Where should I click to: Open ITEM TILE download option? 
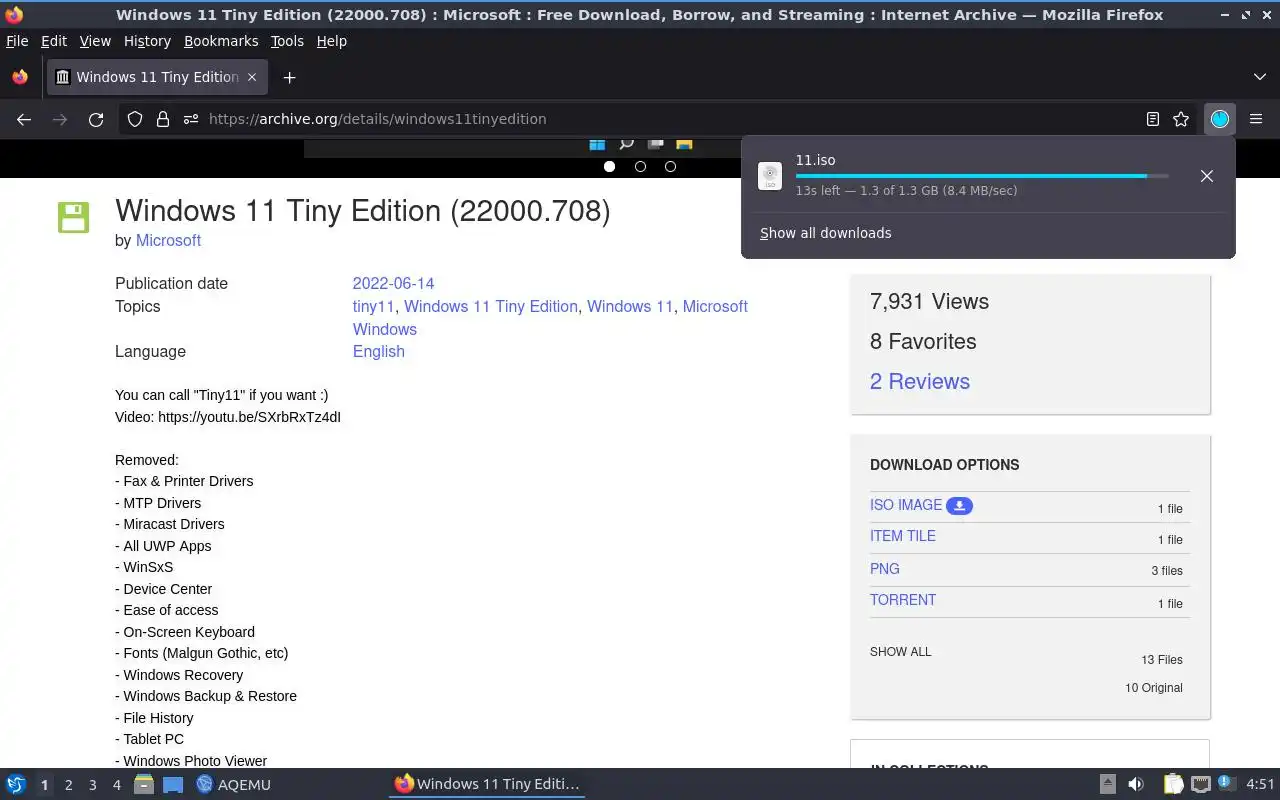pyautogui.click(x=903, y=536)
